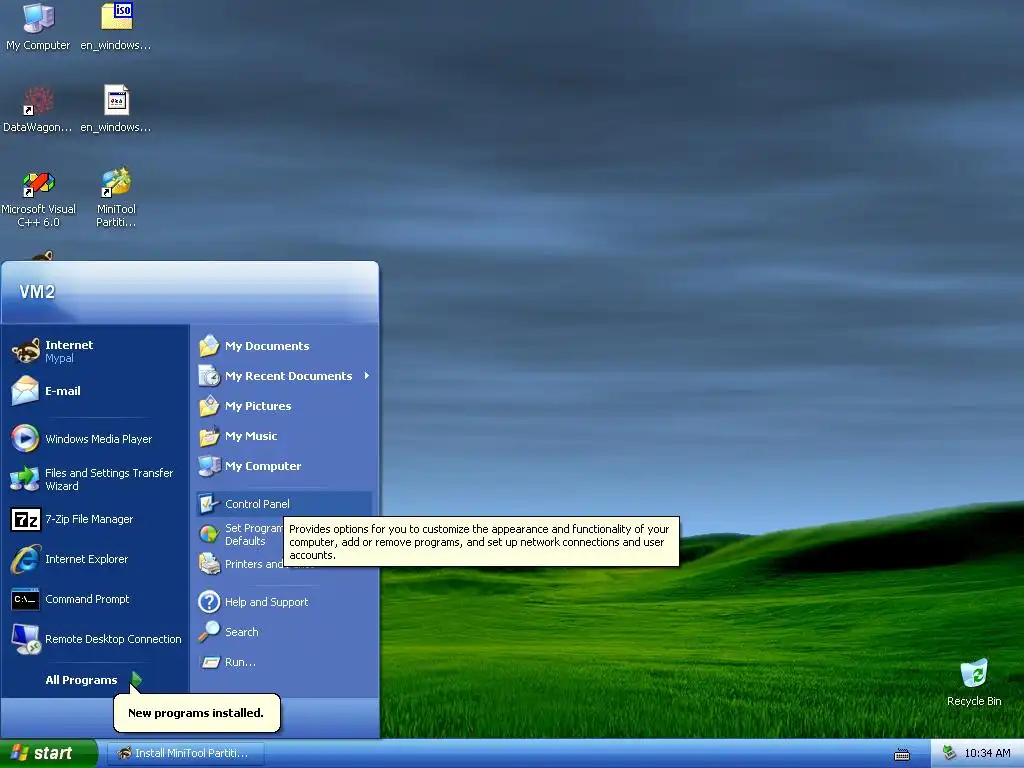Expand All Programs list
The width and height of the screenshot is (1024, 768).
(93, 680)
